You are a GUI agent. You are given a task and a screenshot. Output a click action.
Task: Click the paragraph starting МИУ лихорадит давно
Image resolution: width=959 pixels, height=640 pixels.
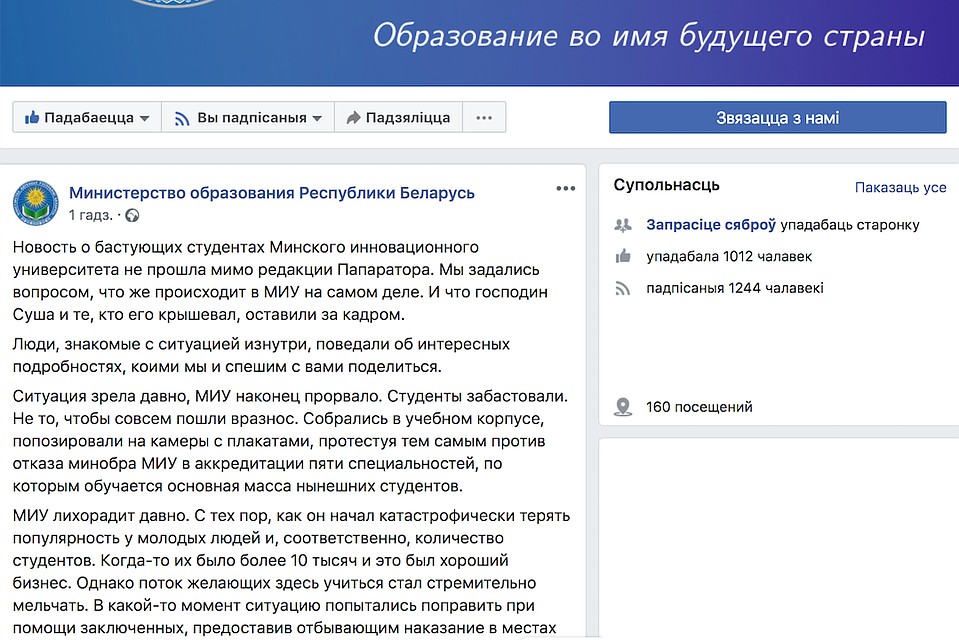pos(291,571)
